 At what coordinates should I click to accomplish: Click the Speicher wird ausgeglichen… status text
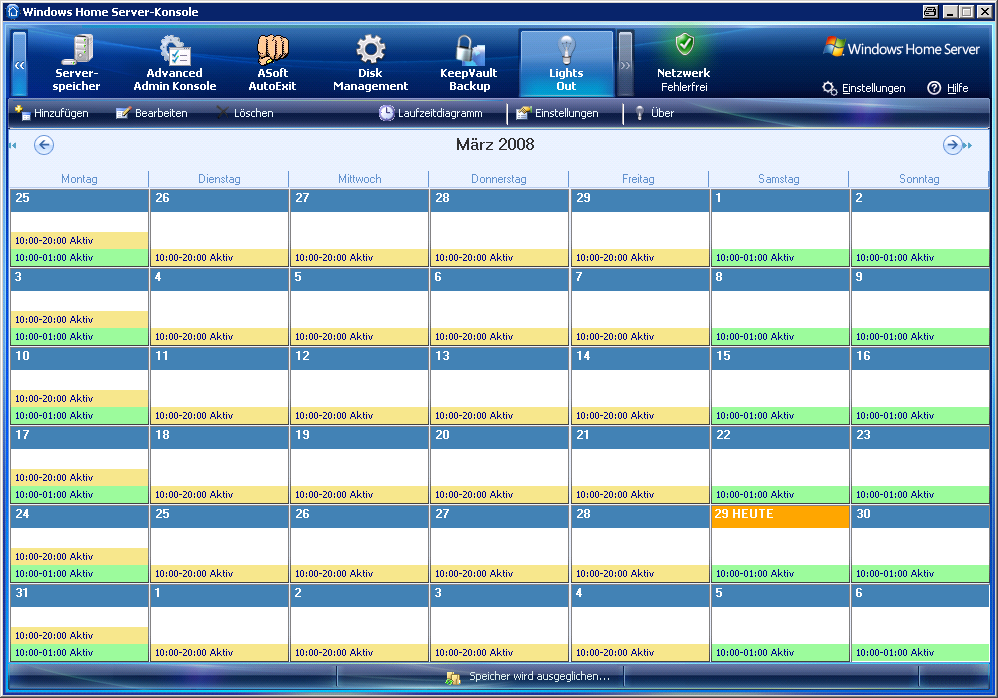click(x=540, y=676)
